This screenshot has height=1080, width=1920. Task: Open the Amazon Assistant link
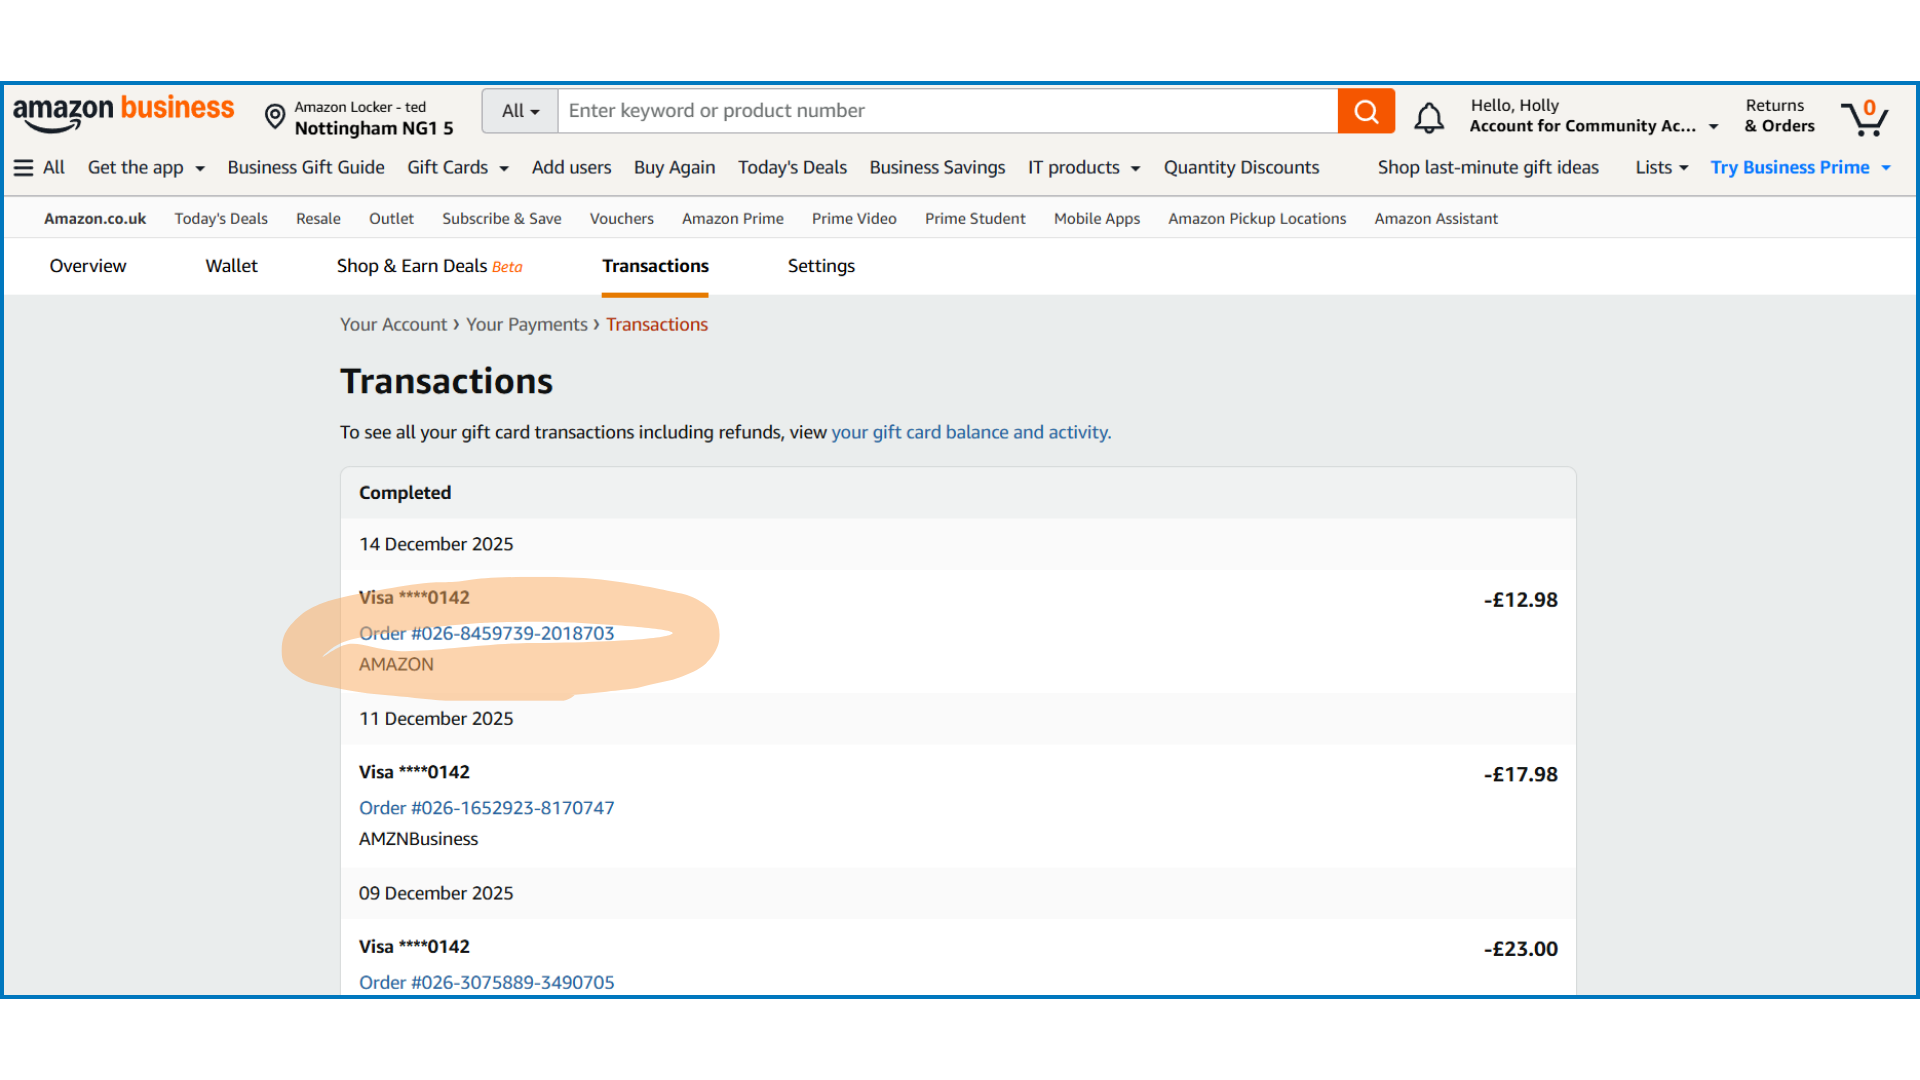point(1436,218)
